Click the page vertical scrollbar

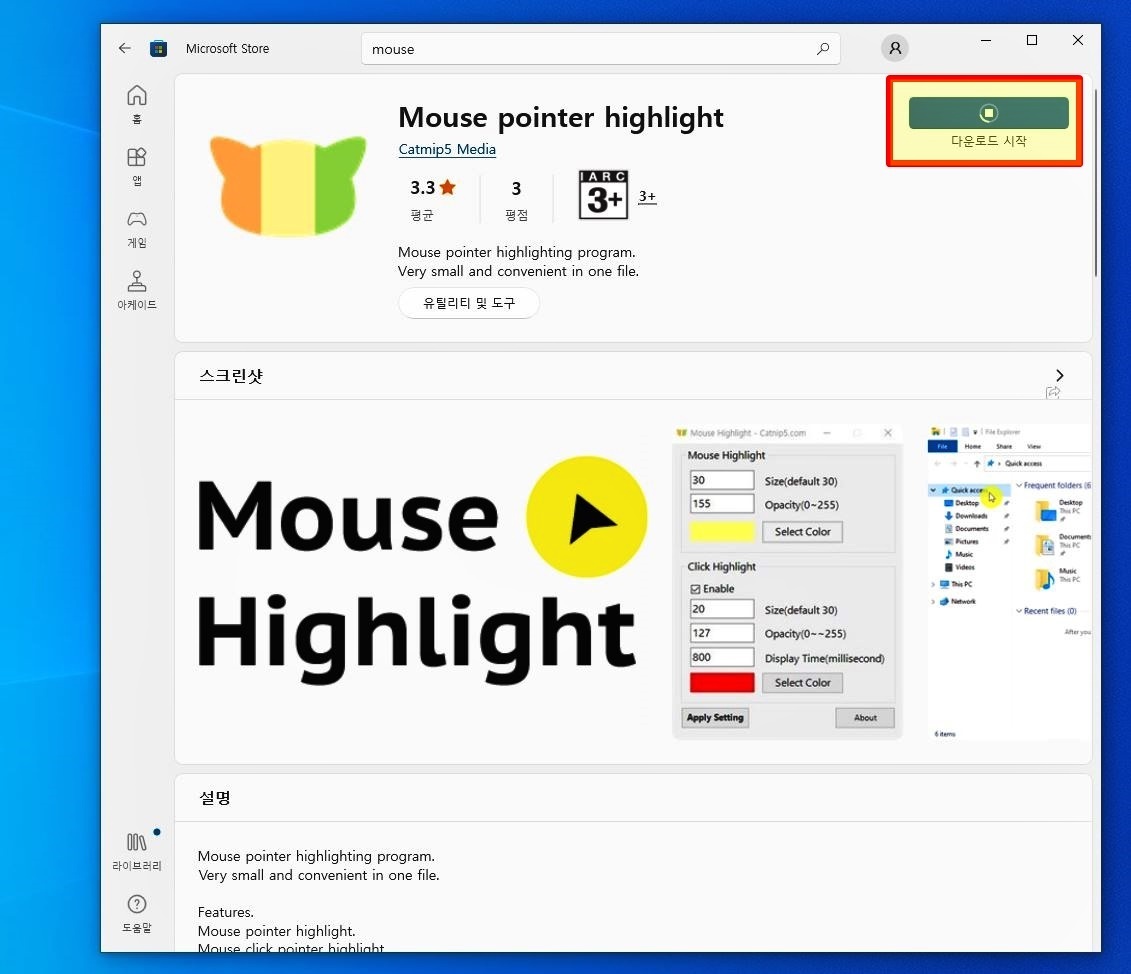coord(1095,183)
